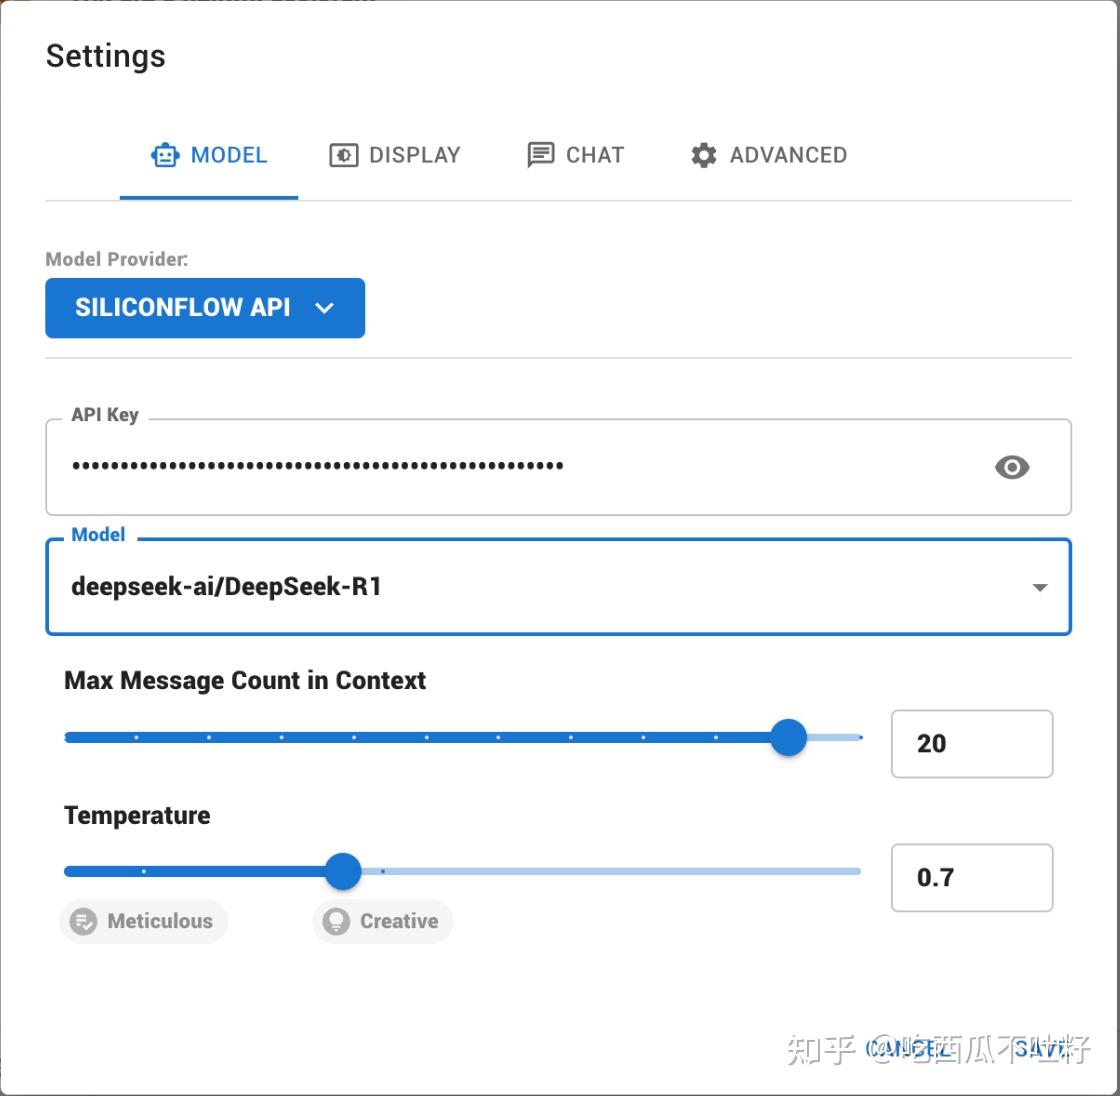Screen dimensions: 1120x1096
Task: Click the temperature value box showing 0.7
Action: [971, 878]
